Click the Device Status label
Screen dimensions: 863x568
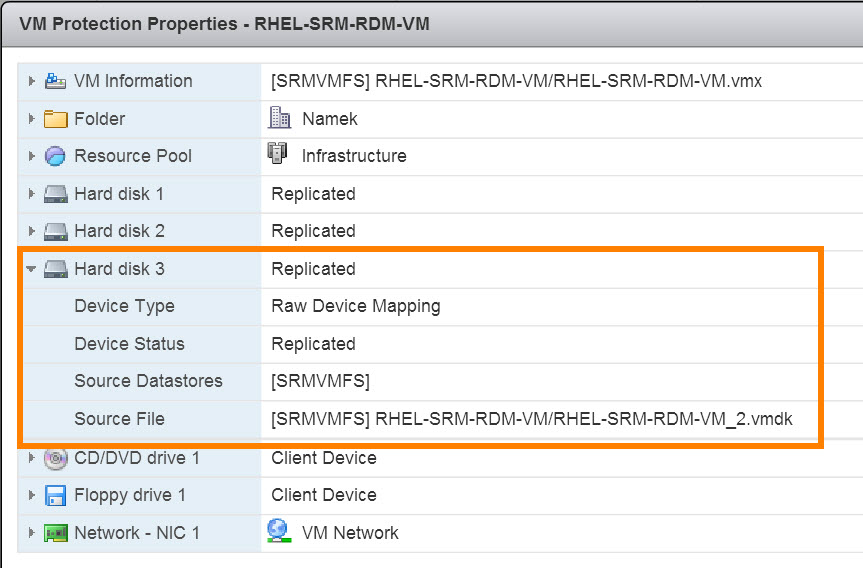(x=129, y=343)
